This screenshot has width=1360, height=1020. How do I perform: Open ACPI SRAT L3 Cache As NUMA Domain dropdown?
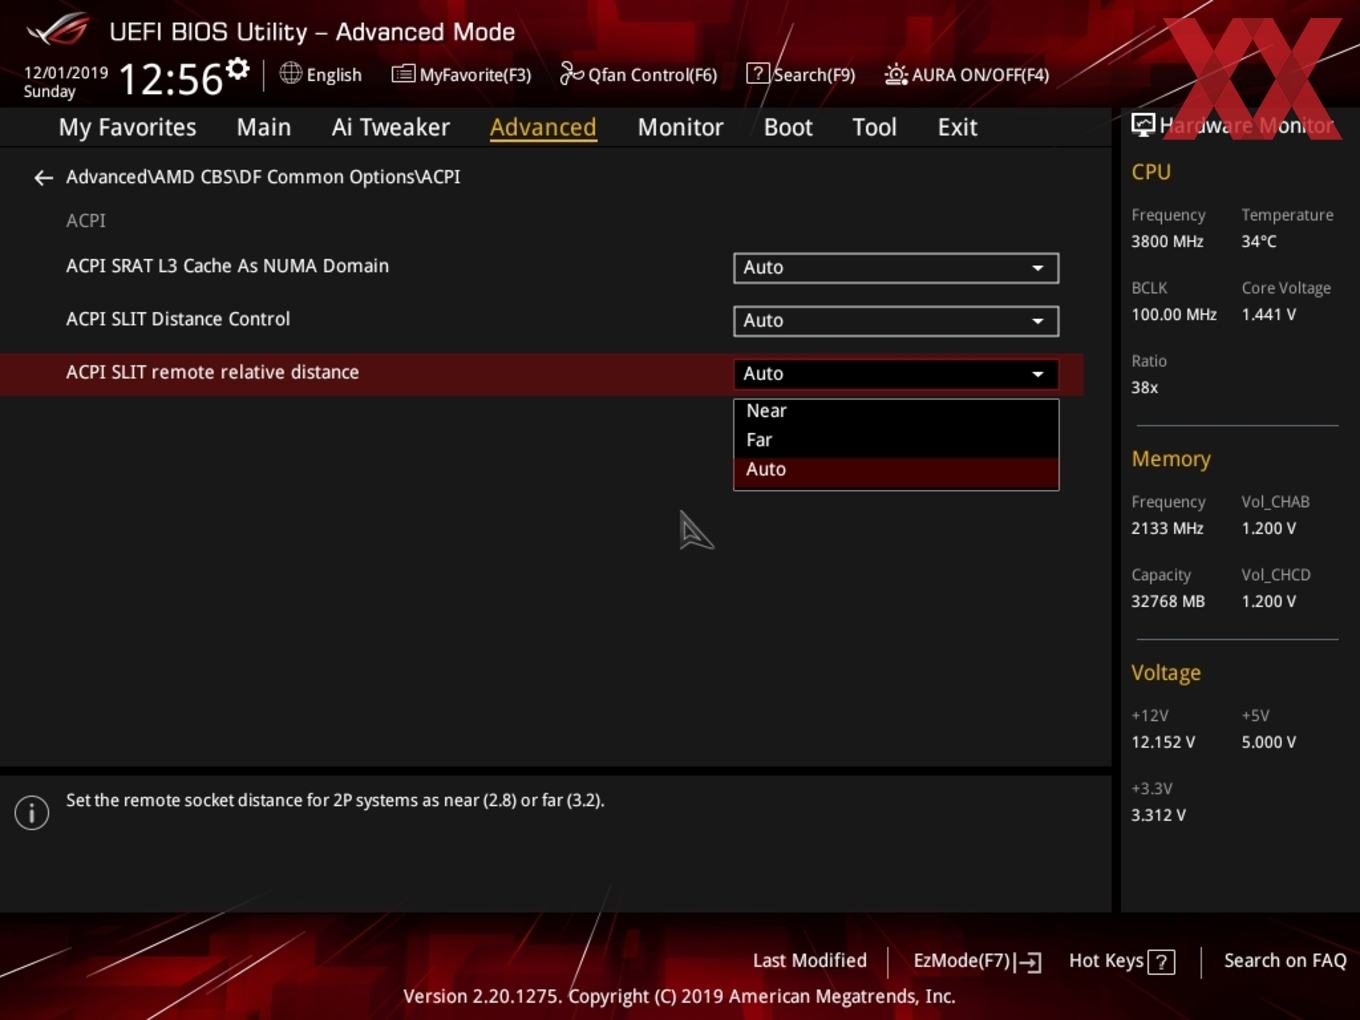point(896,268)
